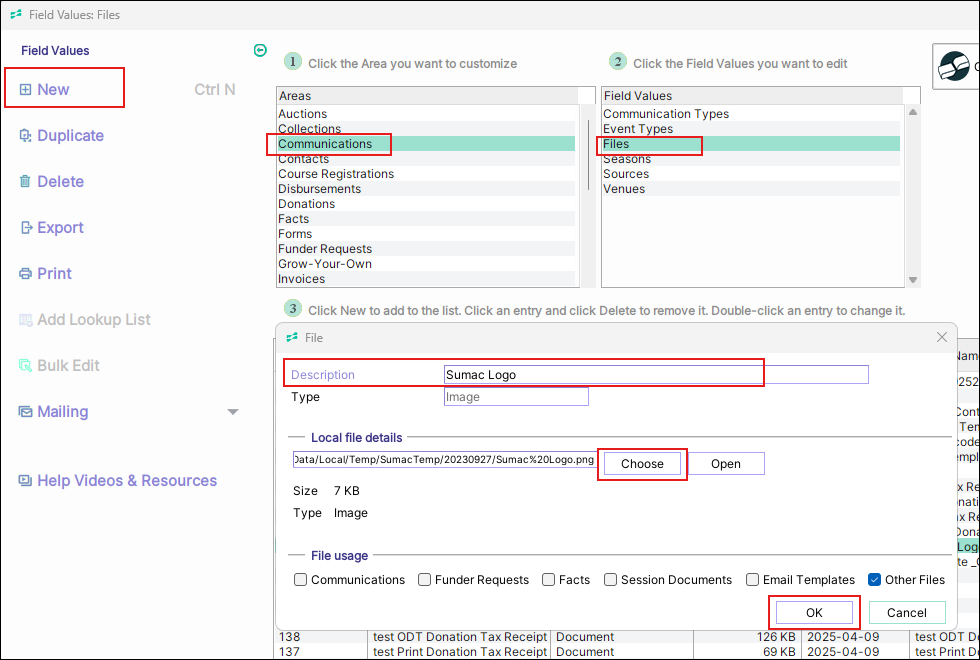Click the Mailing icon in sidebar
Viewport: 980px width, 660px height.
[x=26, y=412]
